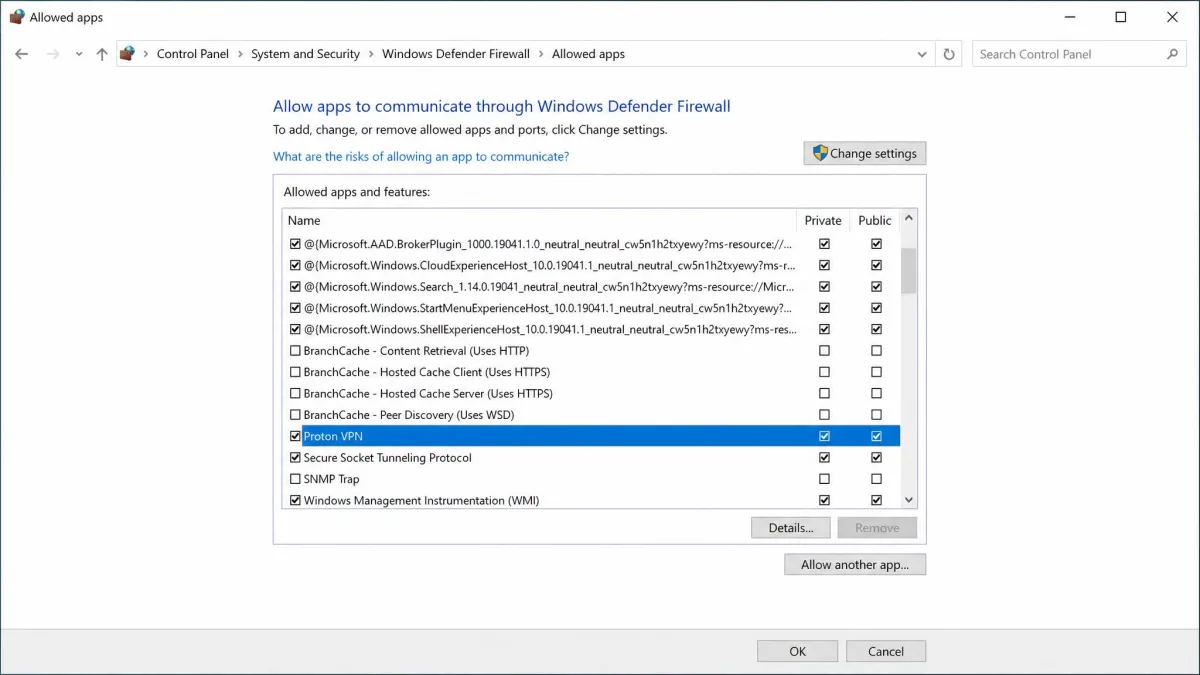Click the Back navigation arrow
Image resolution: width=1200 pixels, height=675 pixels.
22,54
